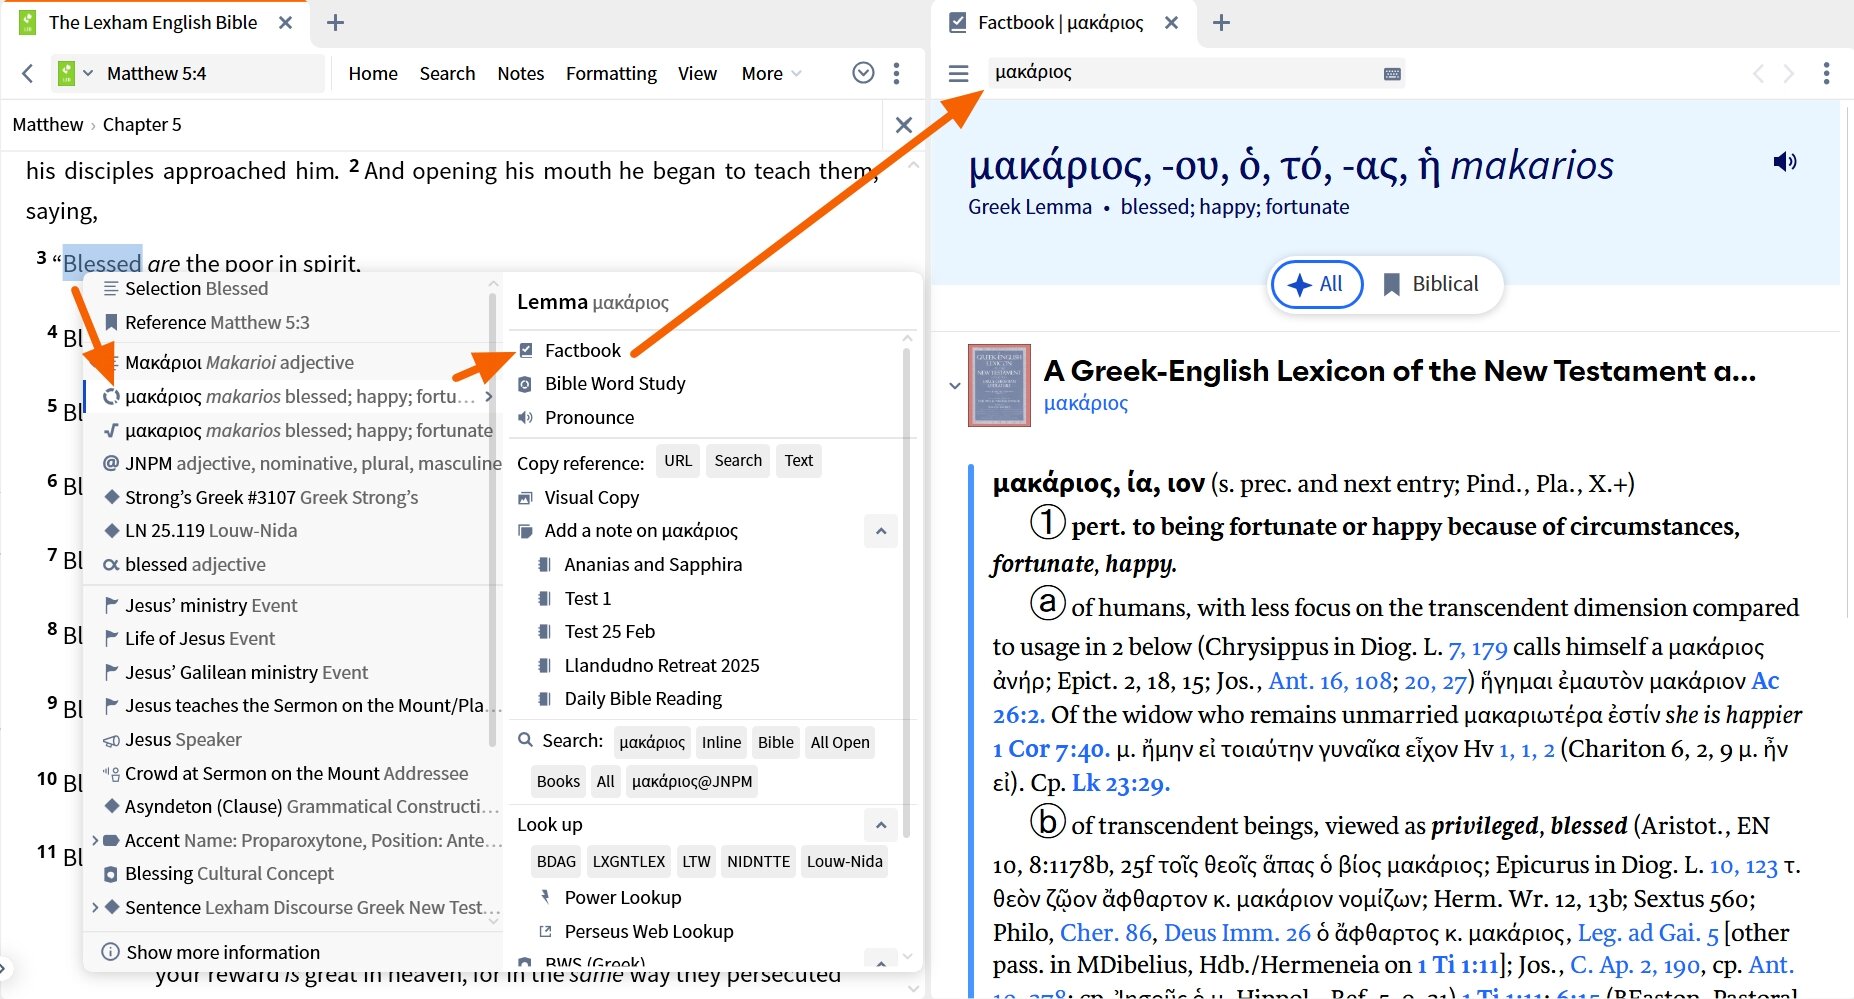This screenshot has width=1854, height=999.
Task: Click Show more information
Action: 211,952
